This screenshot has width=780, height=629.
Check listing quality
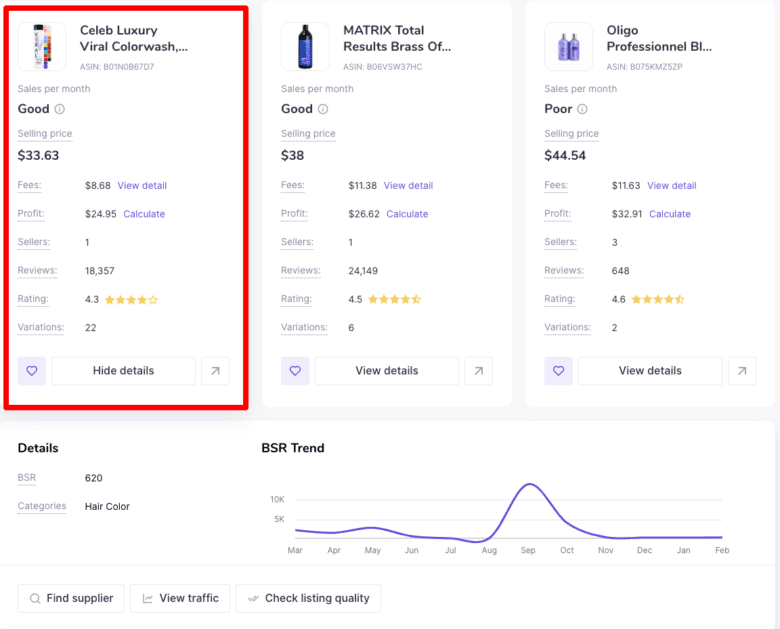(x=308, y=598)
